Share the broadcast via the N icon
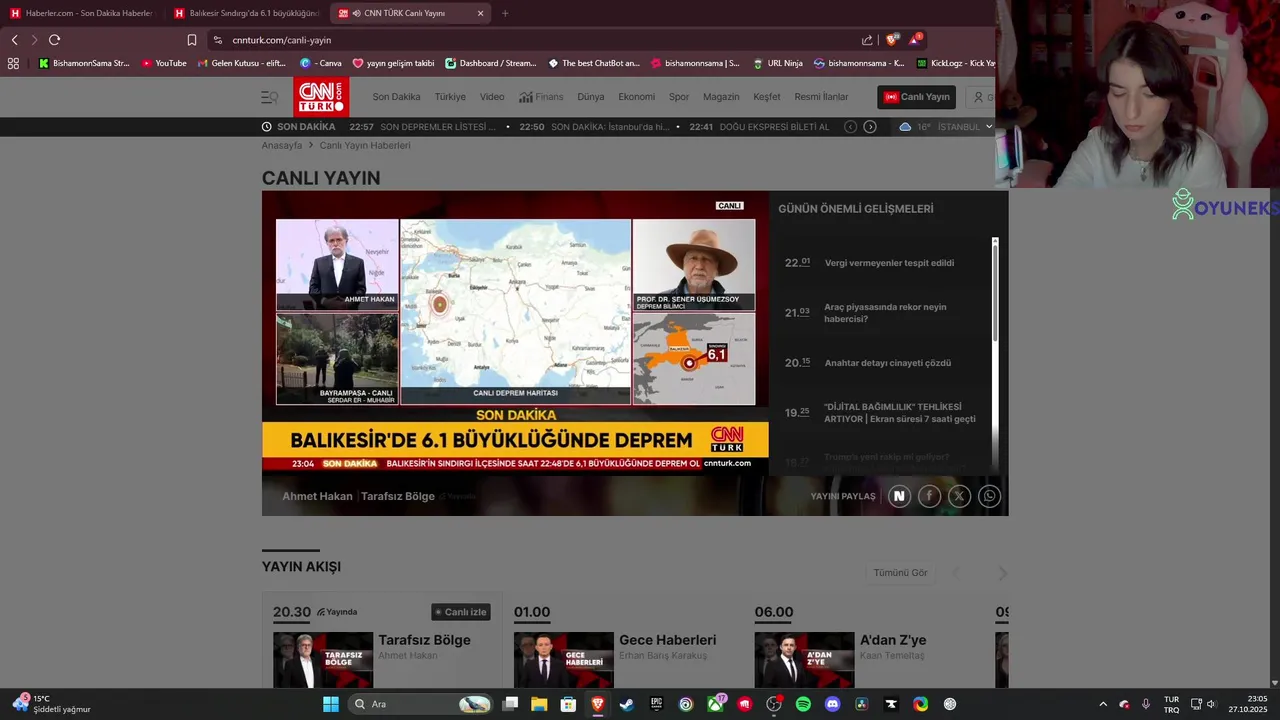The image size is (1280, 720). coord(899,496)
